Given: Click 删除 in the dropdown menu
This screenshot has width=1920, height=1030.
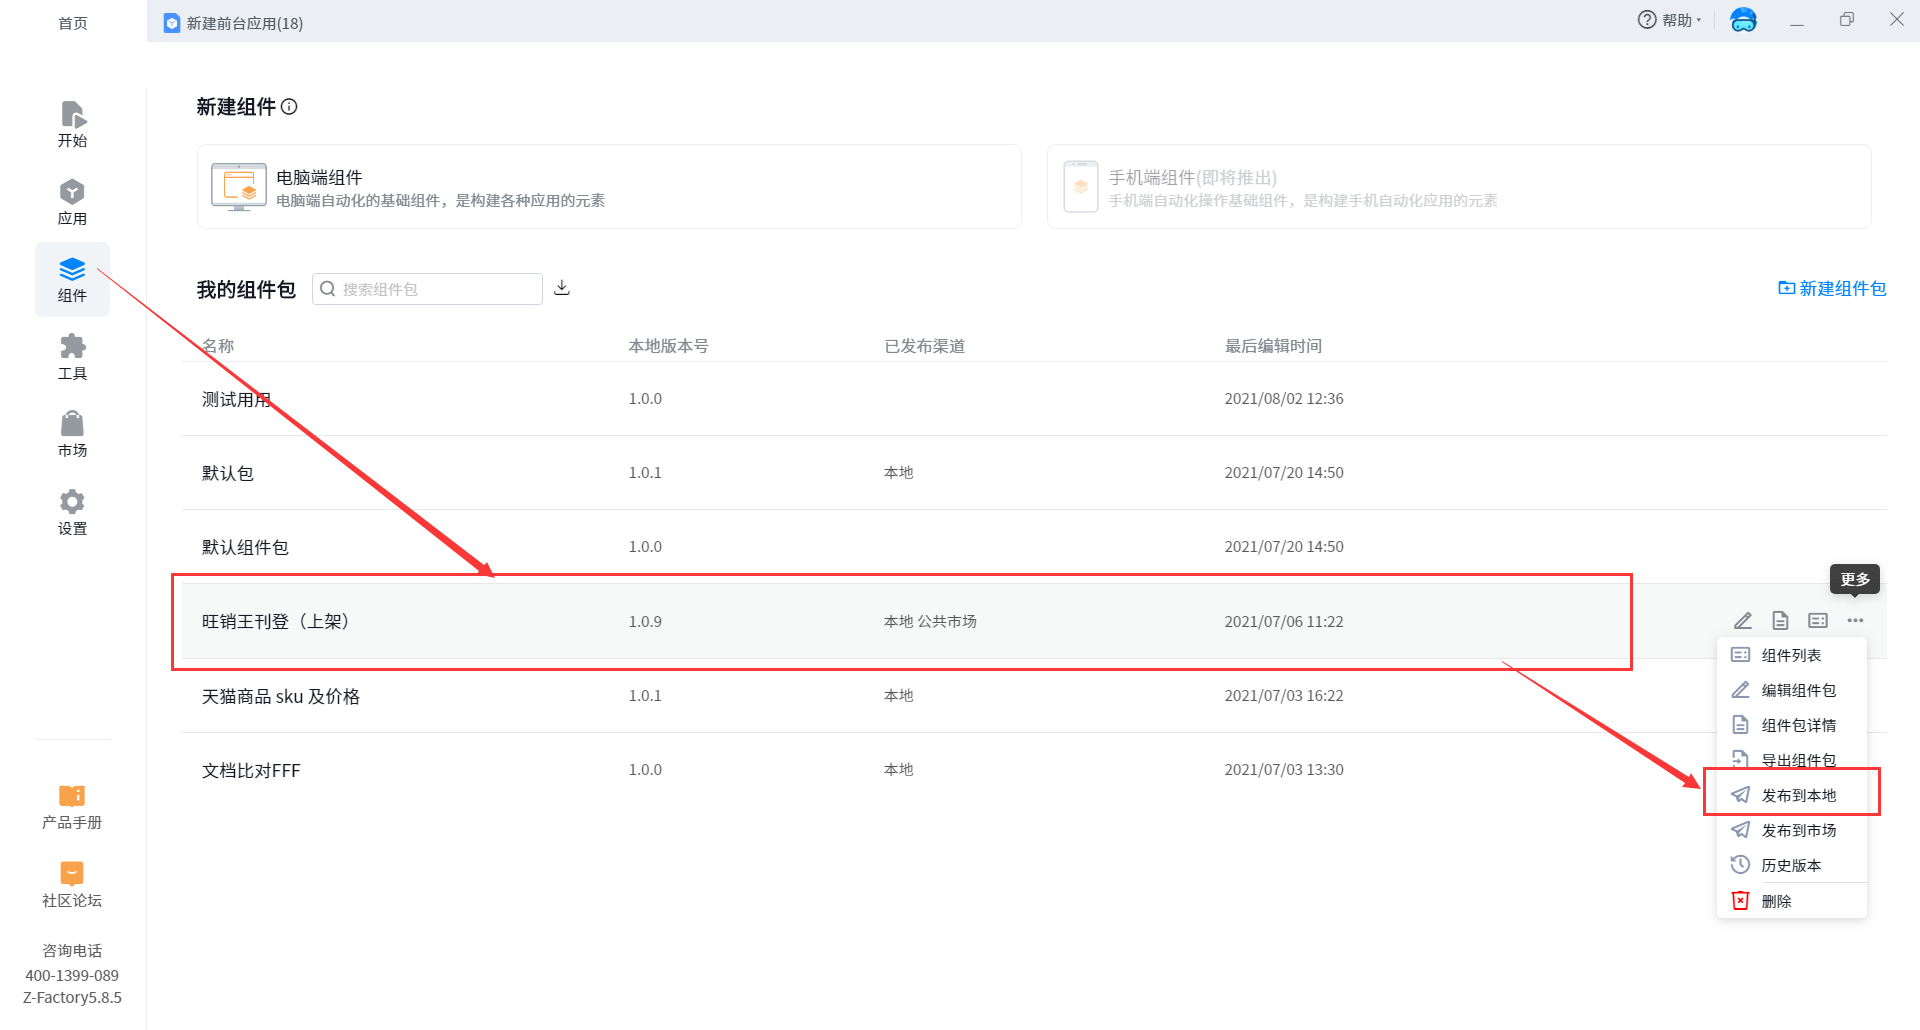Looking at the screenshot, I should point(1775,901).
